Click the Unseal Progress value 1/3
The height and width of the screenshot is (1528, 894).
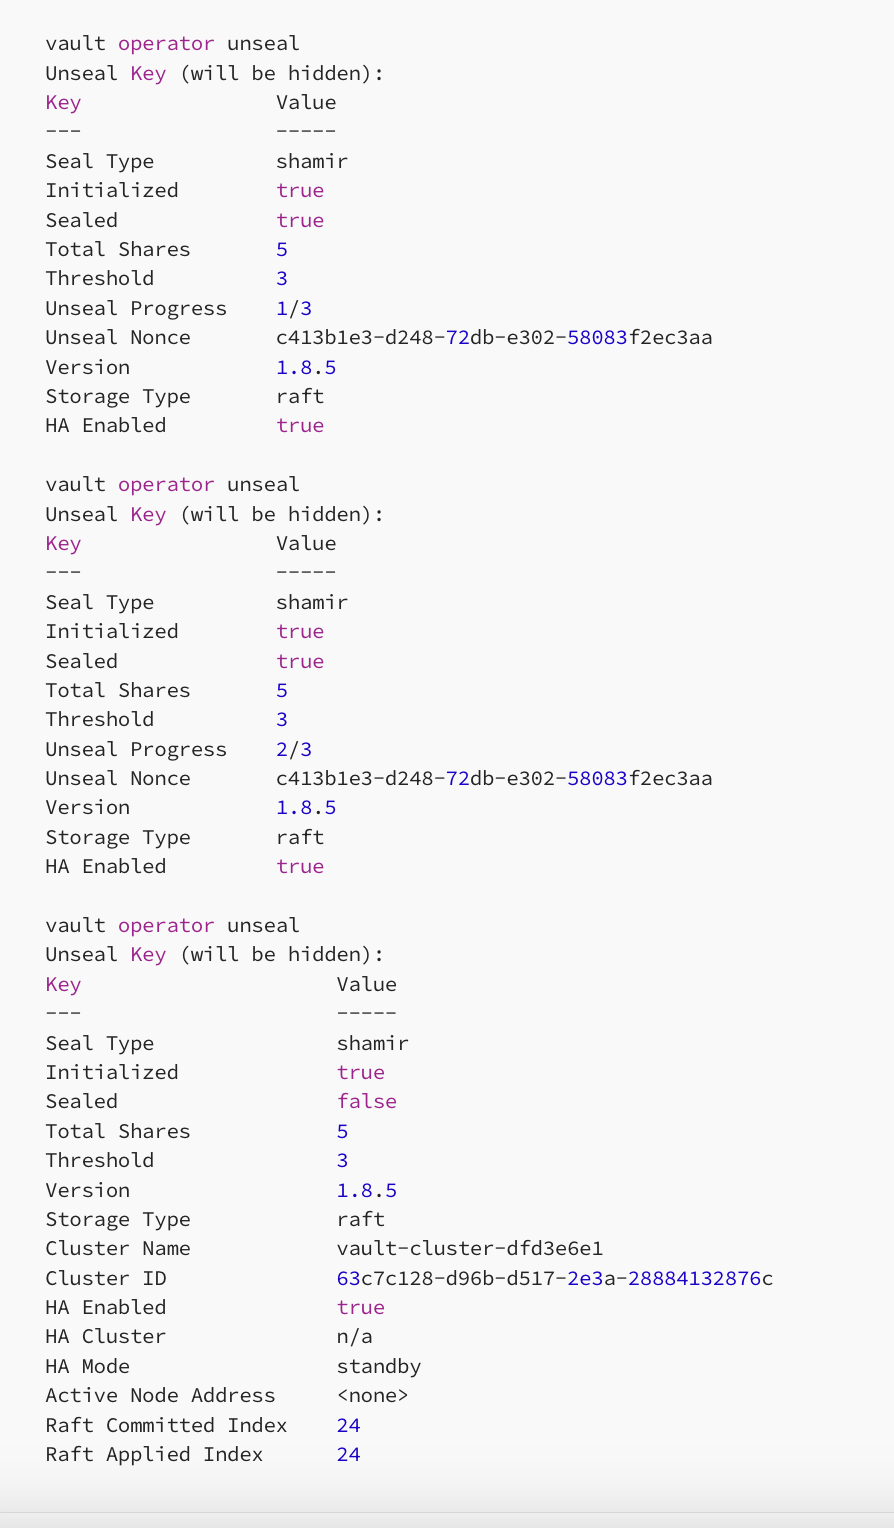294,308
